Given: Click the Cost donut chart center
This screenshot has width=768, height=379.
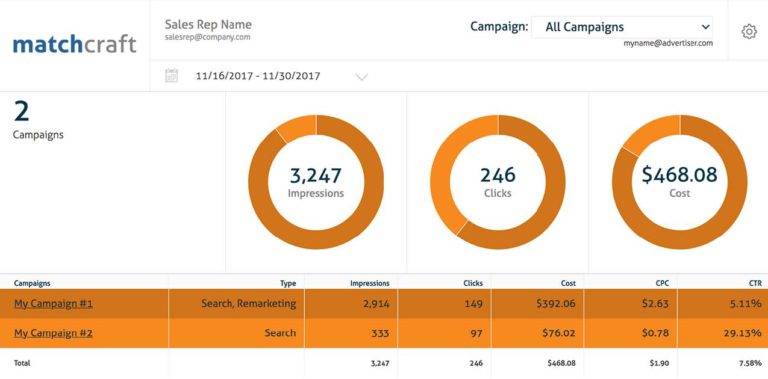Looking at the screenshot, I should (680, 182).
